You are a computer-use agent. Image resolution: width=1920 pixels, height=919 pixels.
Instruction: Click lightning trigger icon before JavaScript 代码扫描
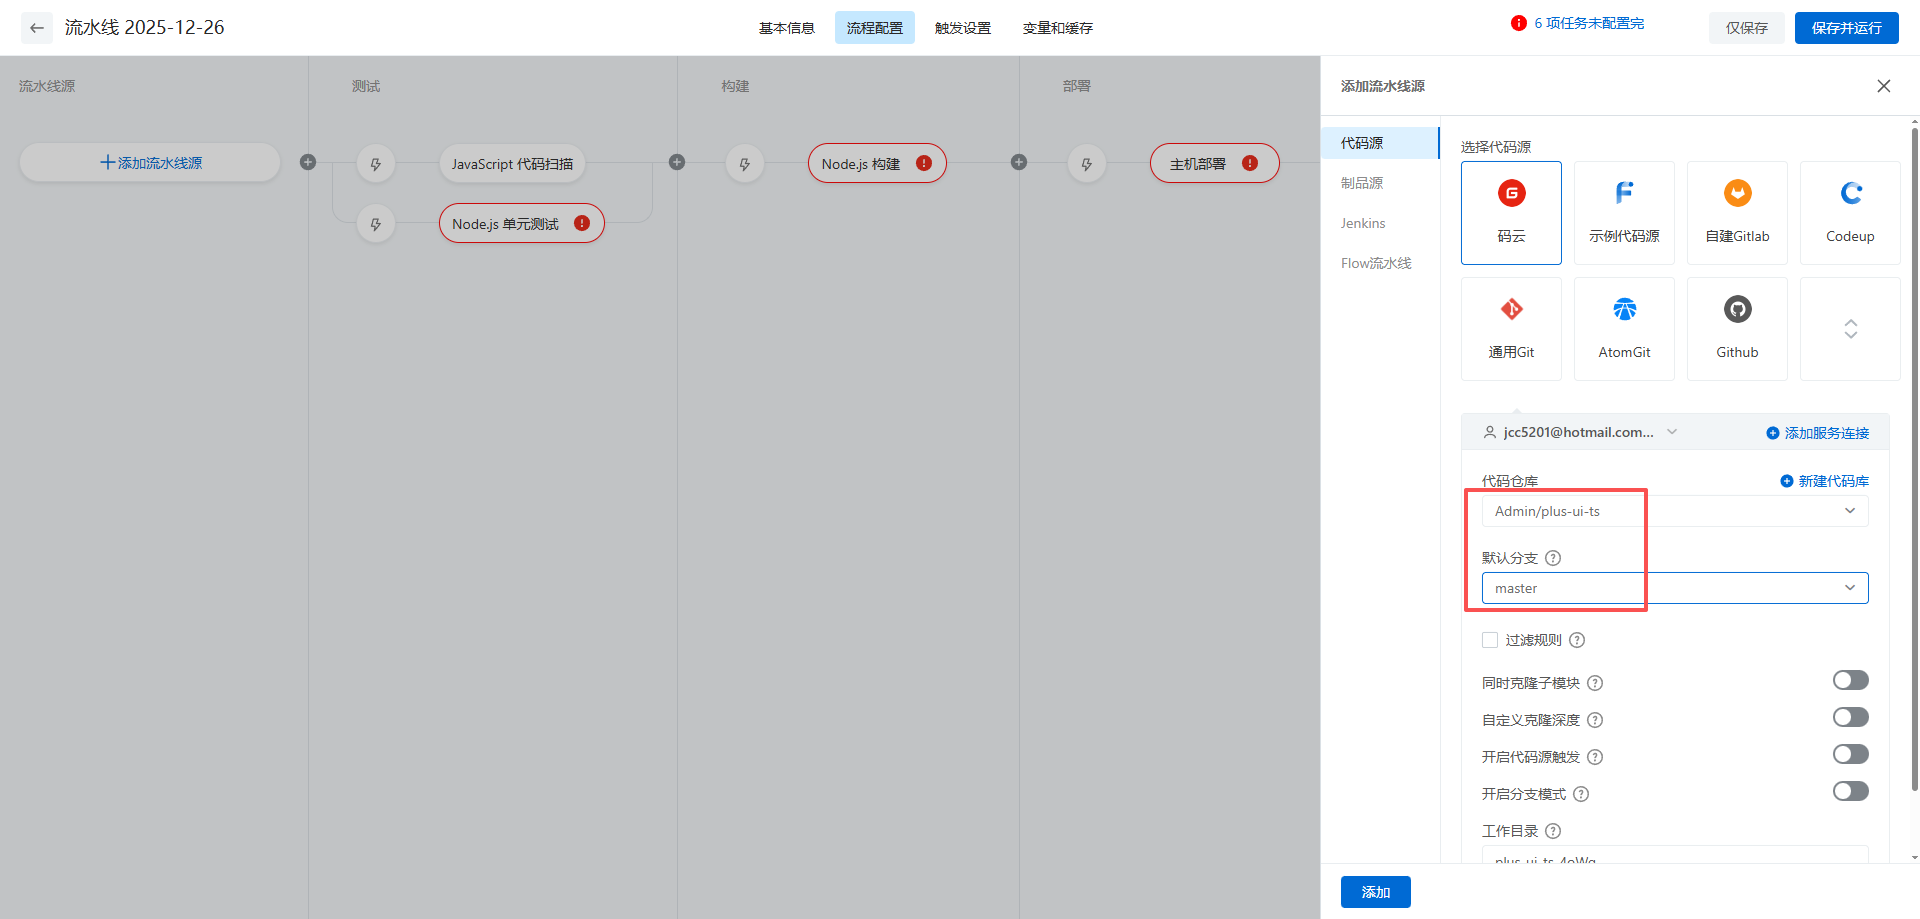(376, 164)
